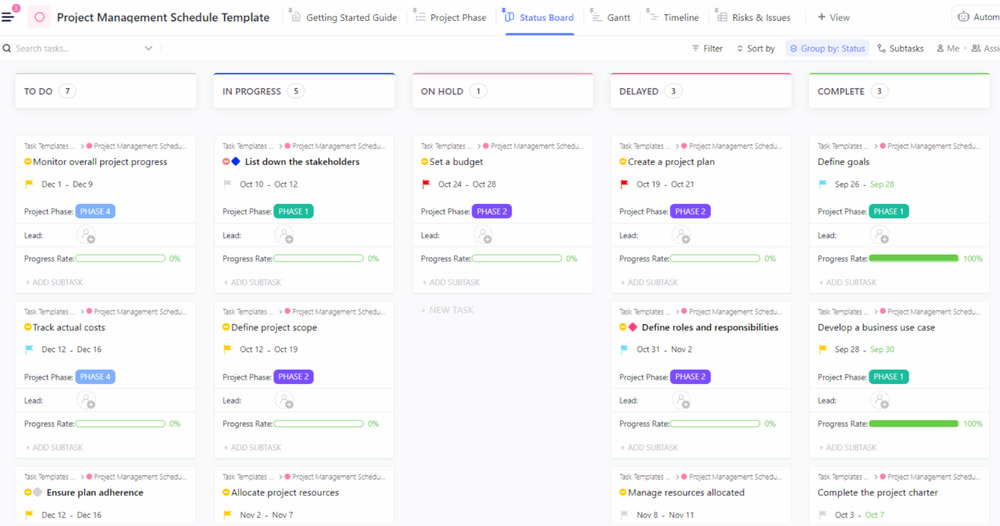1000x526 pixels.
Task: Open the Risks & Issues tab
Action: 753,17
